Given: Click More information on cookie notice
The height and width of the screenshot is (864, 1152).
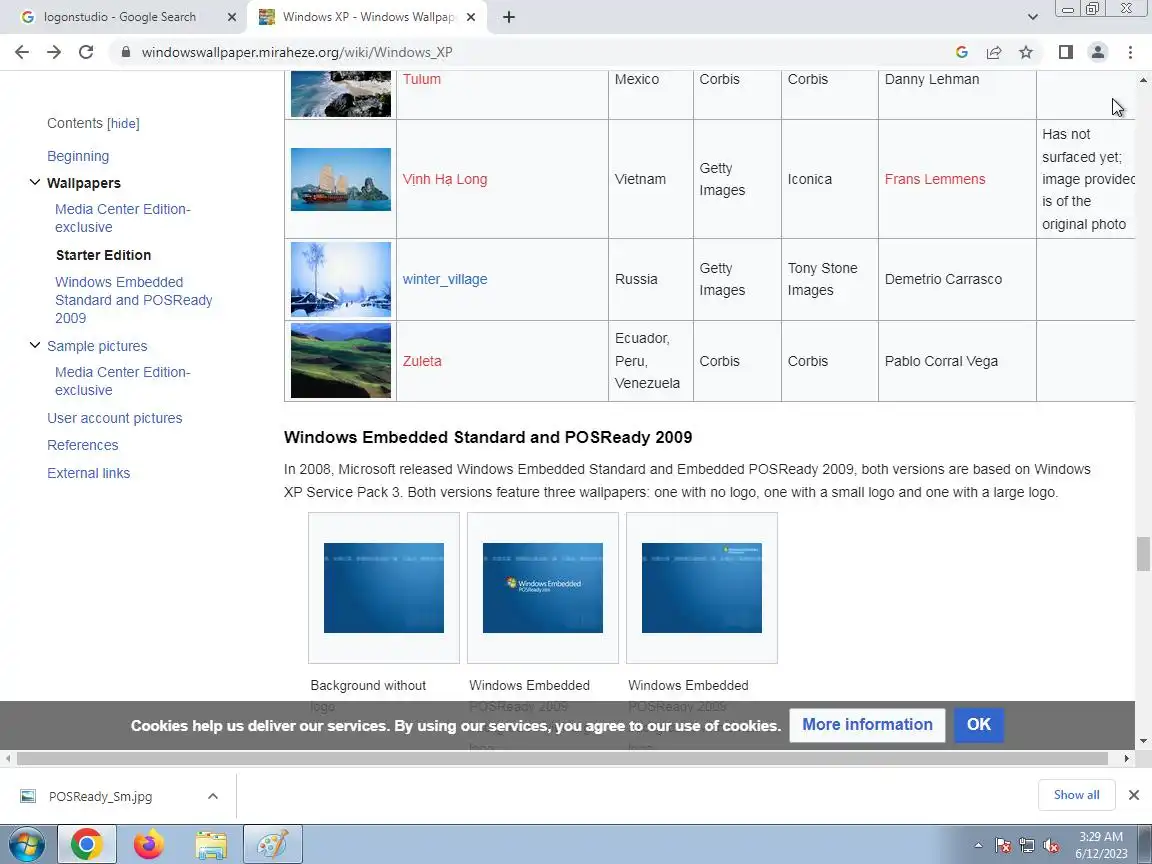Looking at the screenshot, I should [x=867, y=725].
